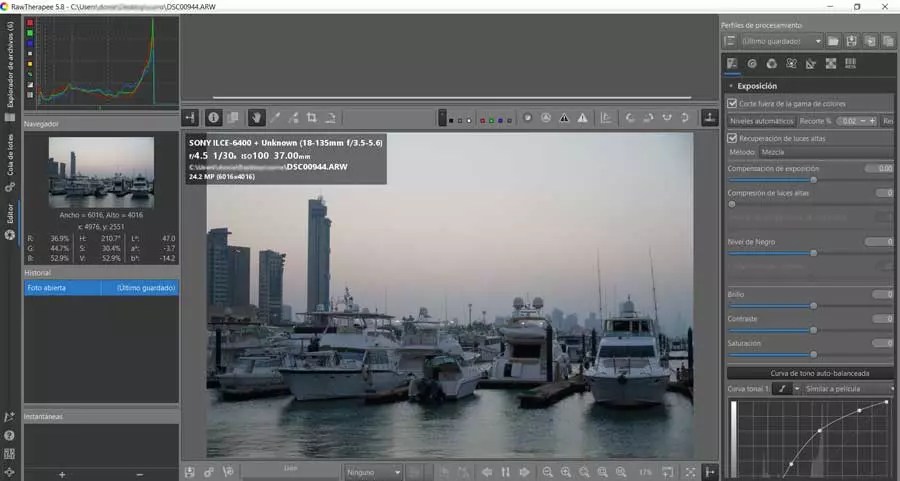Select the Crop tool in the toolbar

312,118
